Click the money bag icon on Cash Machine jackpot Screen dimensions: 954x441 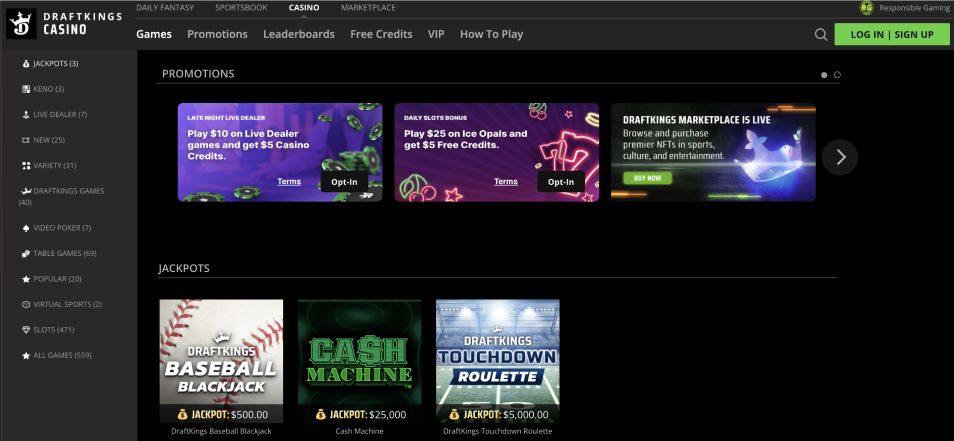(321, 415)
